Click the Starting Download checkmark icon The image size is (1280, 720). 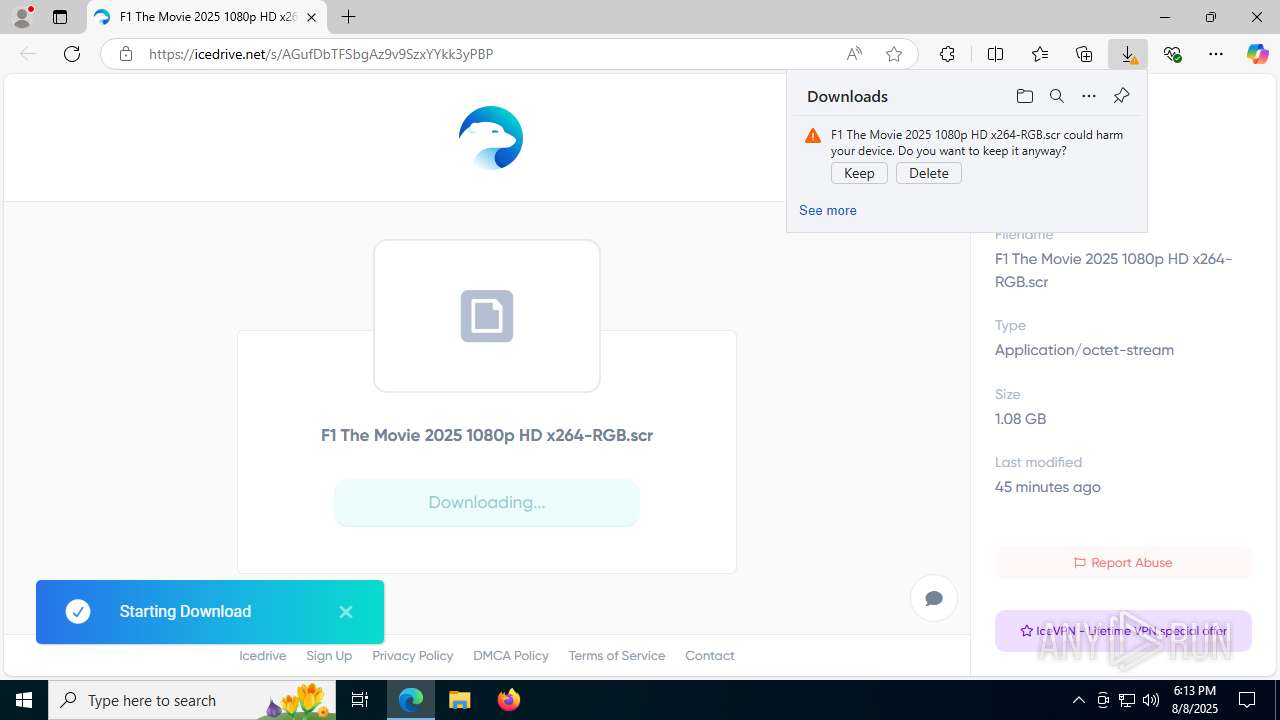pyautogui.click(x=78, y=612)
